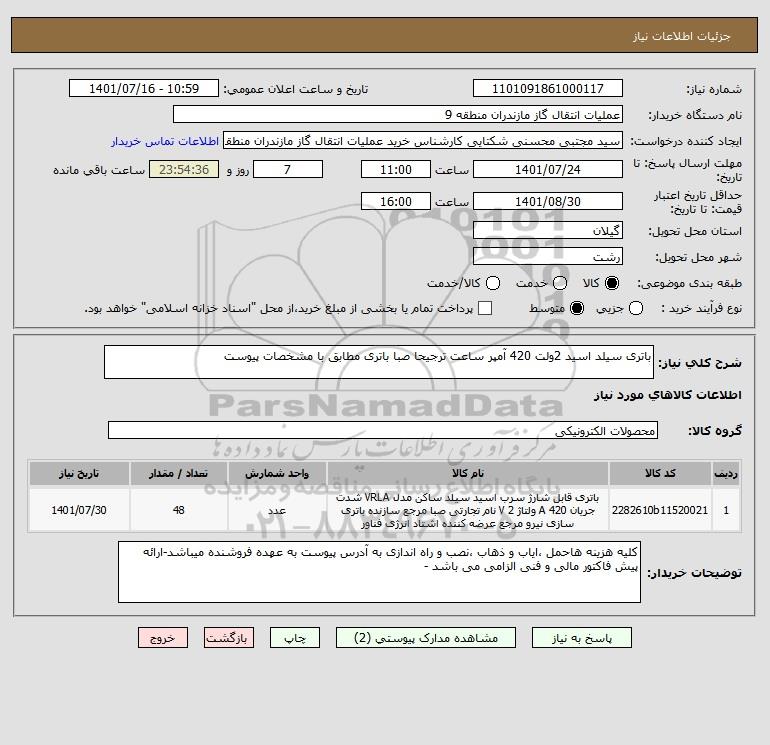Click the validity date 1401/08/30 field
The width and height of the screenshot is (770, 745).
pos(548,201)
